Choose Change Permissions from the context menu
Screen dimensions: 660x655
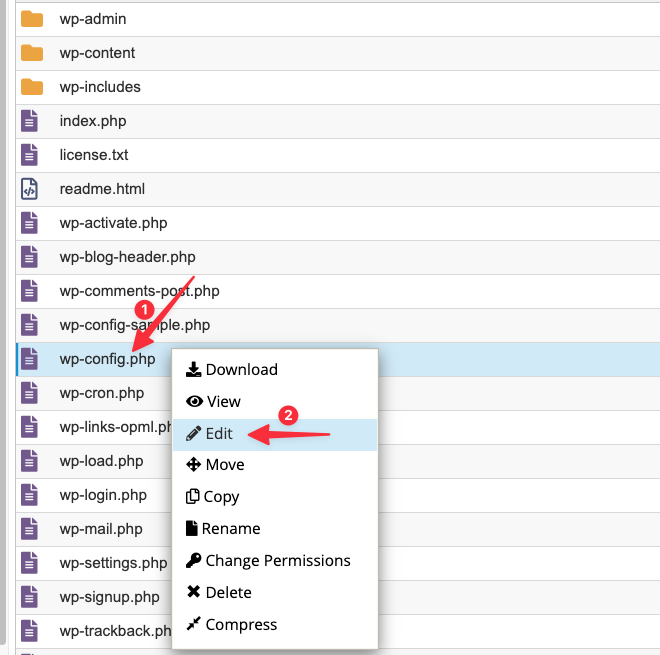(x=275, y=561)
